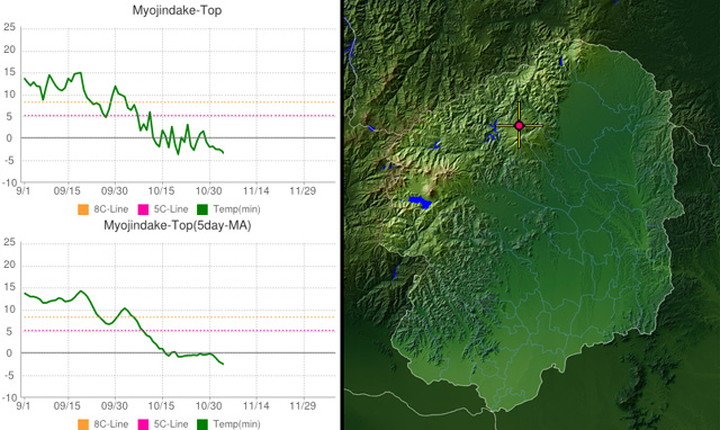Click the 11/29 axis label in bottom chart
Screen dimensions: 720x430
click(303, 406)
